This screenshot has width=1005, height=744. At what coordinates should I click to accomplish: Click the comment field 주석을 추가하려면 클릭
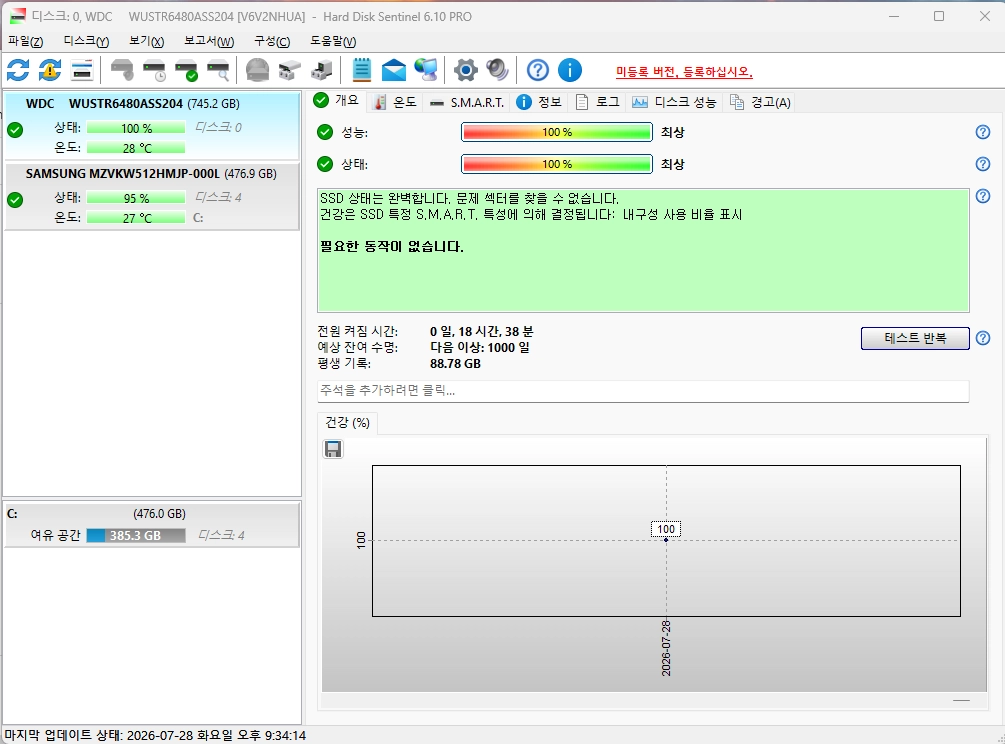coord(643,391)
